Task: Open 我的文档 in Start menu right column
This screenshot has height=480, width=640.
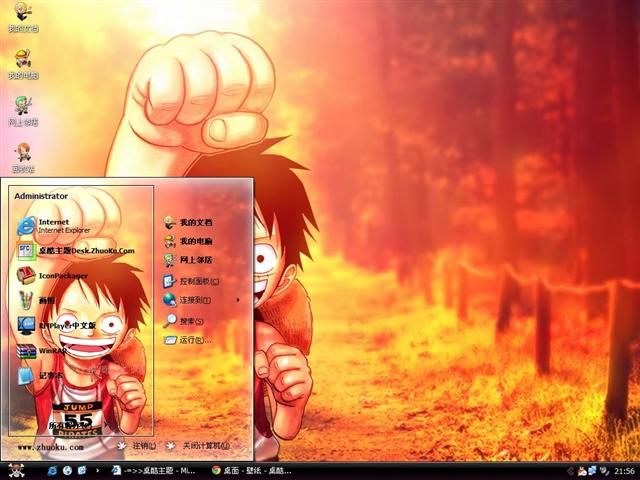Action: click(188, 222)
